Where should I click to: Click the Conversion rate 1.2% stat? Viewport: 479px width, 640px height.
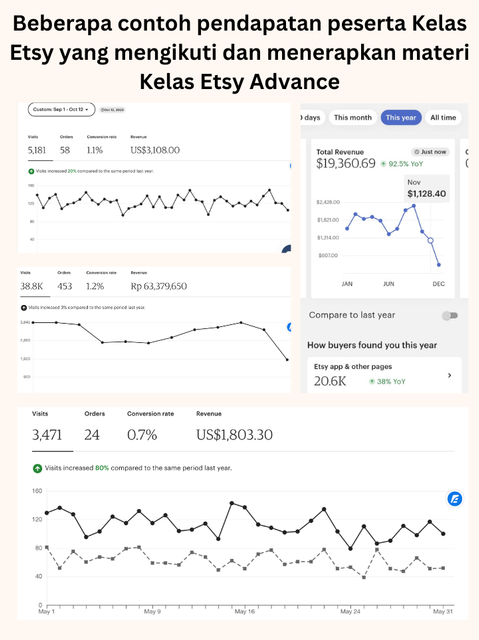click(101, 281)
